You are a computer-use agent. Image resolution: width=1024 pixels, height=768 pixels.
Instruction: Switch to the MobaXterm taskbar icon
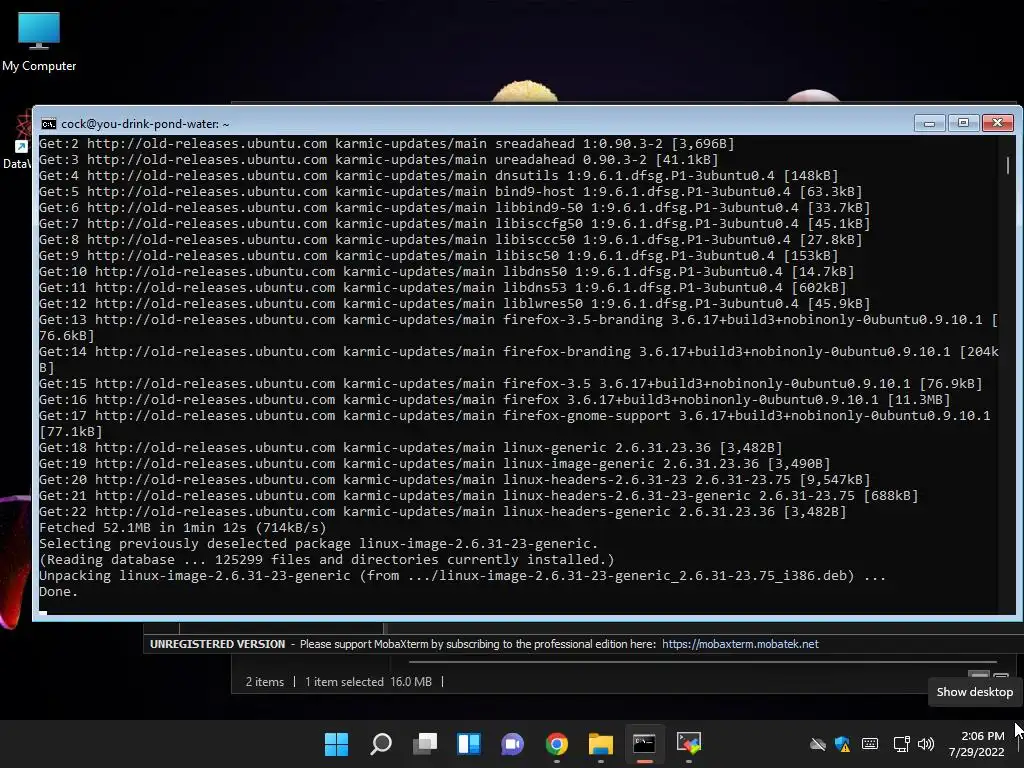click(x=688, y=744)
